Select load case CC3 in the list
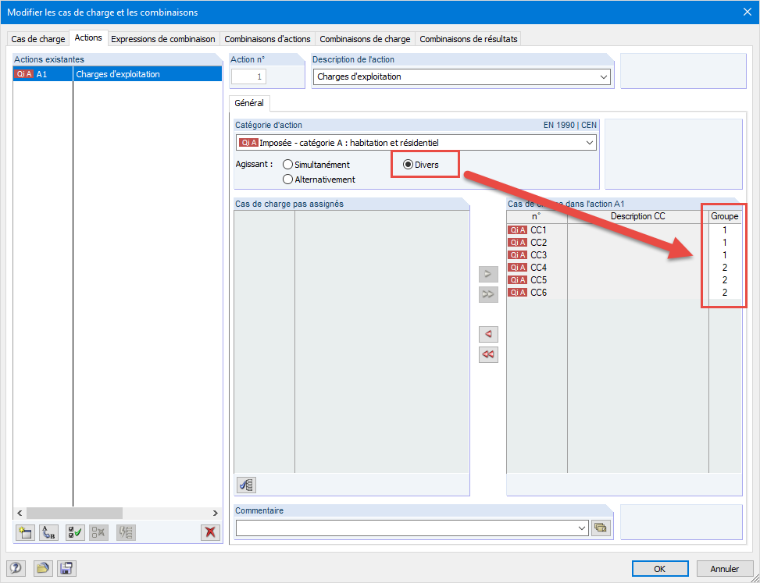 (624, 255)
